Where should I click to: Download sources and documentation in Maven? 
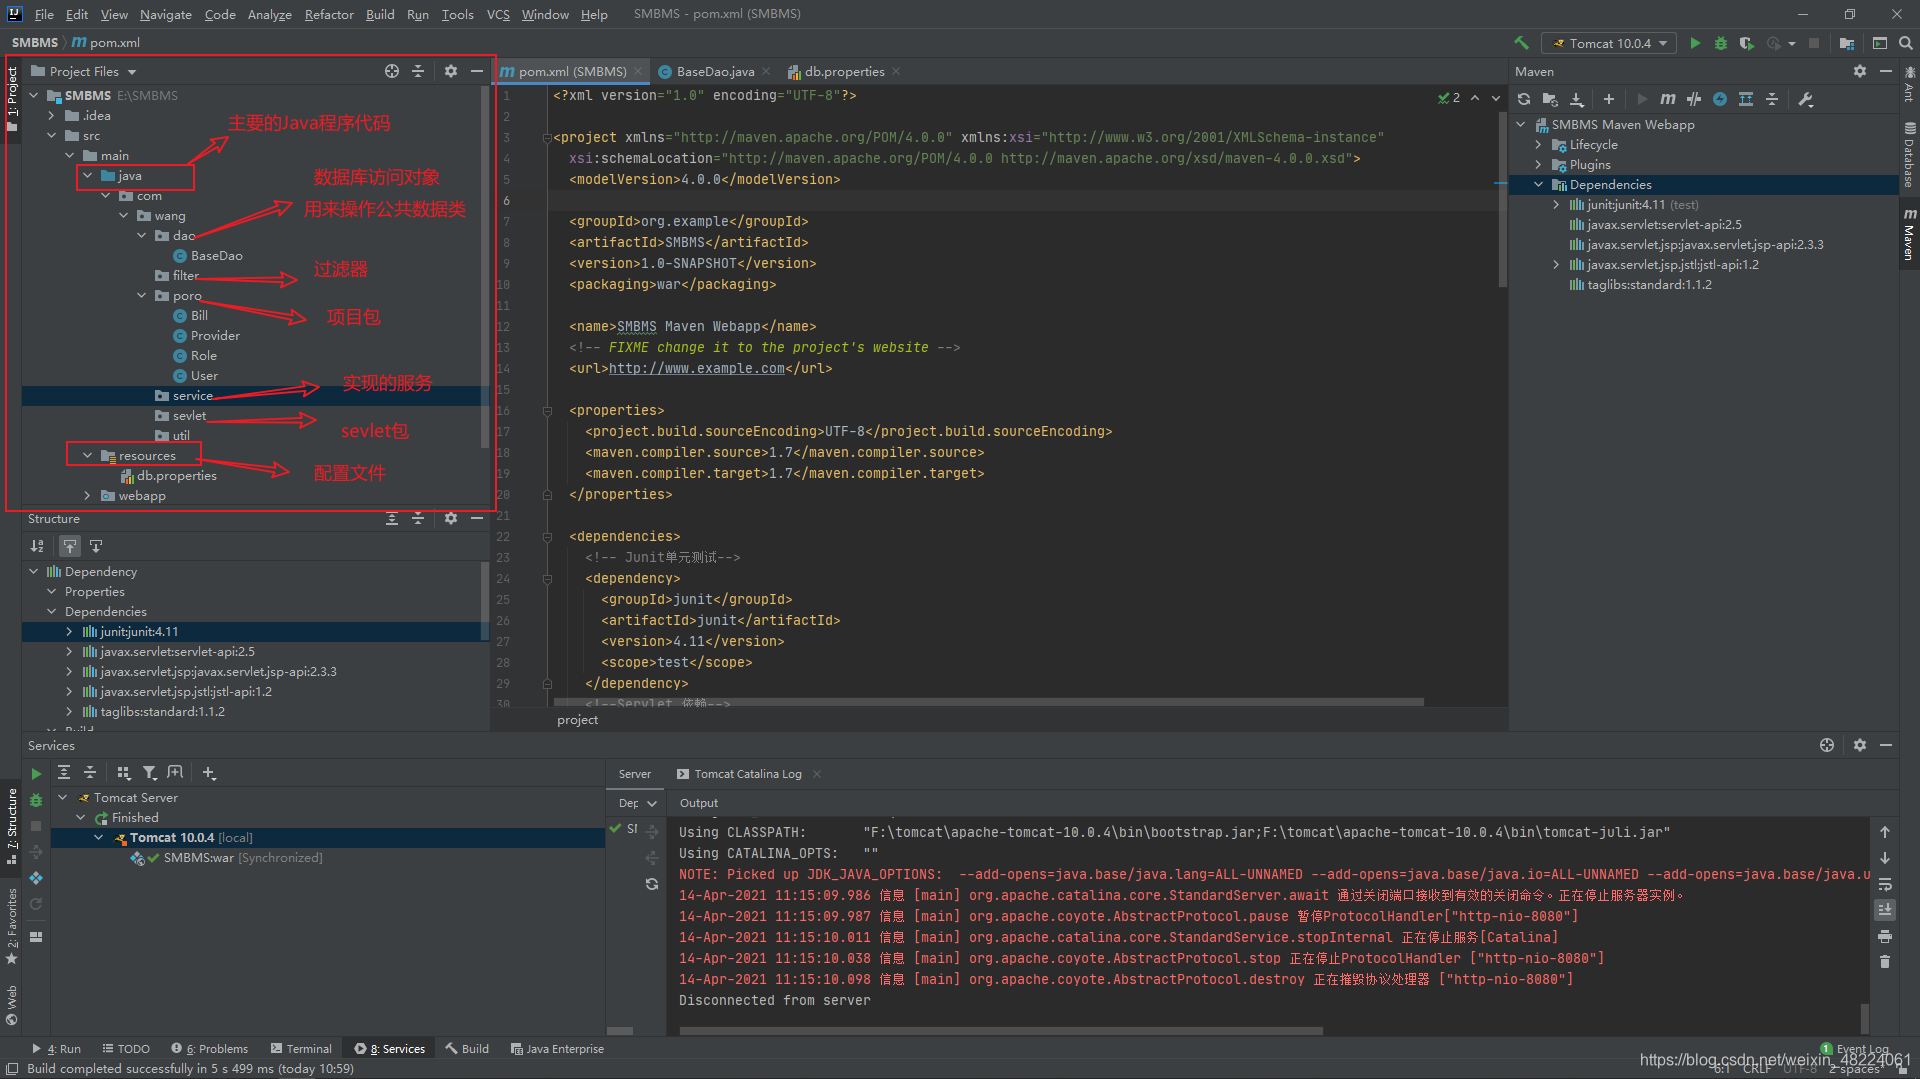[x=1577, y=99]
